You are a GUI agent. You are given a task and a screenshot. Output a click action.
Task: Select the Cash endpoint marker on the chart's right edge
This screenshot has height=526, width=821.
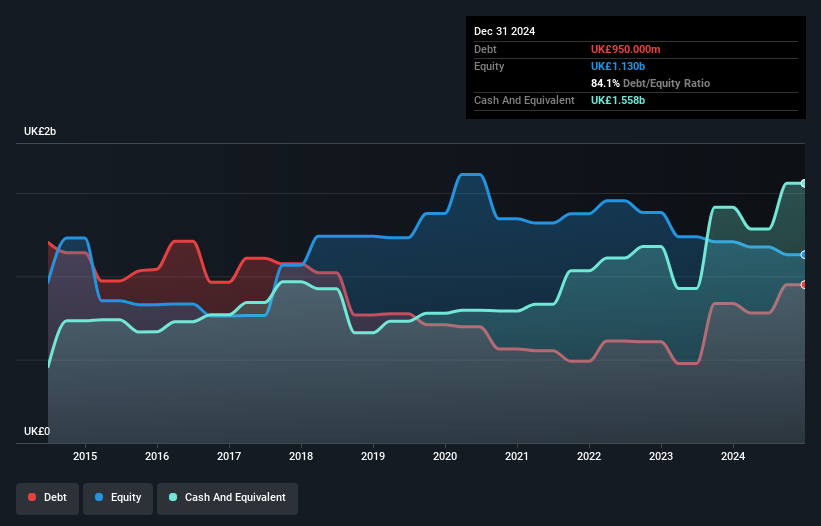coord(804,183)
